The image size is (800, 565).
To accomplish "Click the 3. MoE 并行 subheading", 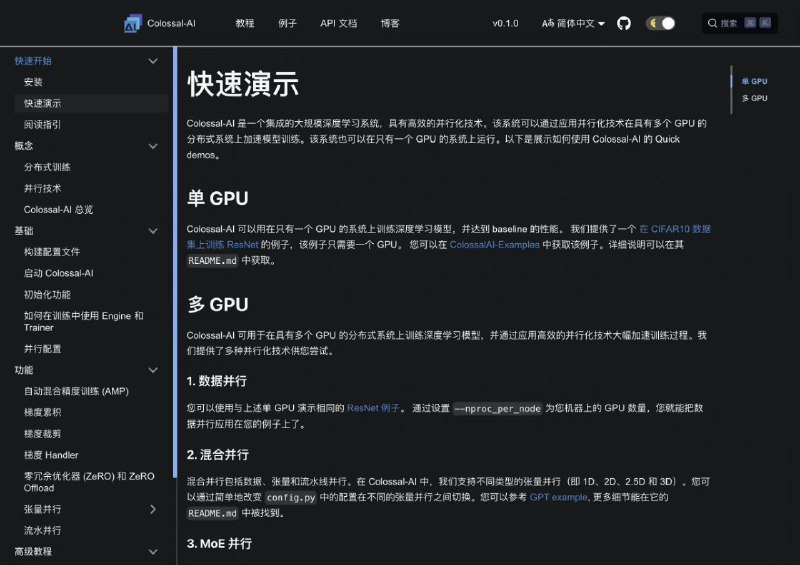I will point(219,544).
